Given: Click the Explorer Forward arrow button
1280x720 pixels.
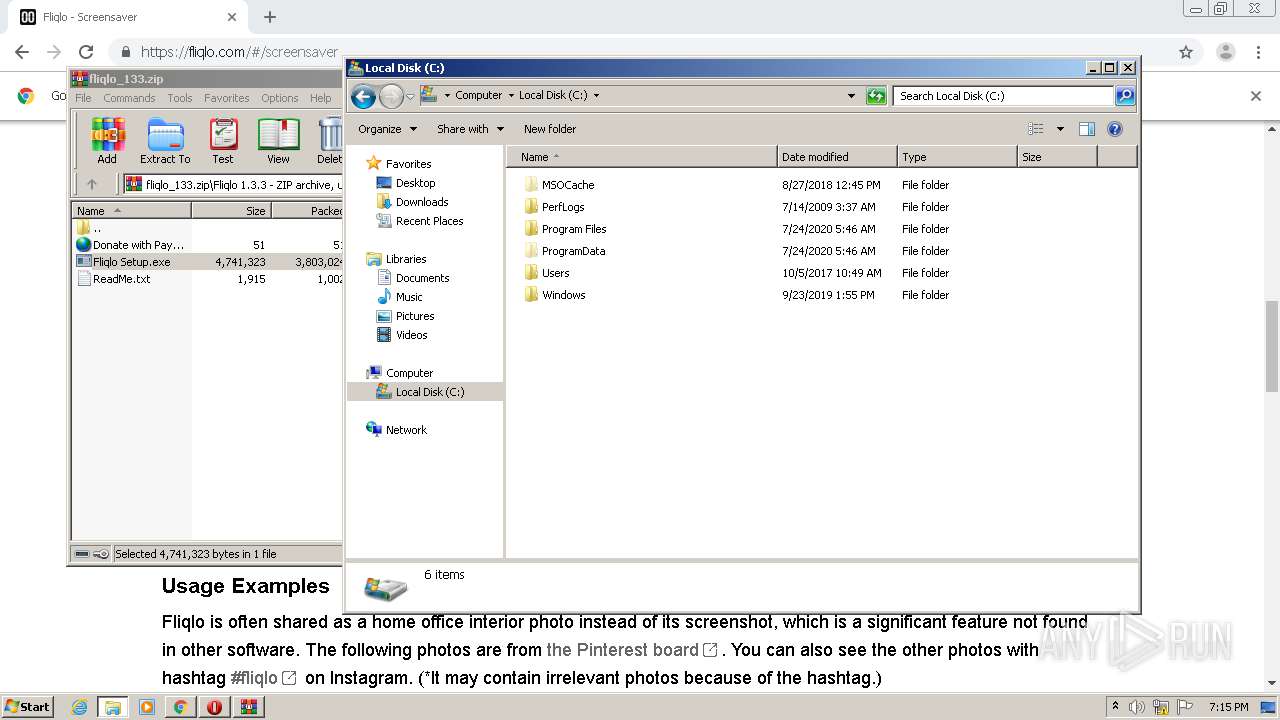Looking at the screenshot, I should (391, 96).
